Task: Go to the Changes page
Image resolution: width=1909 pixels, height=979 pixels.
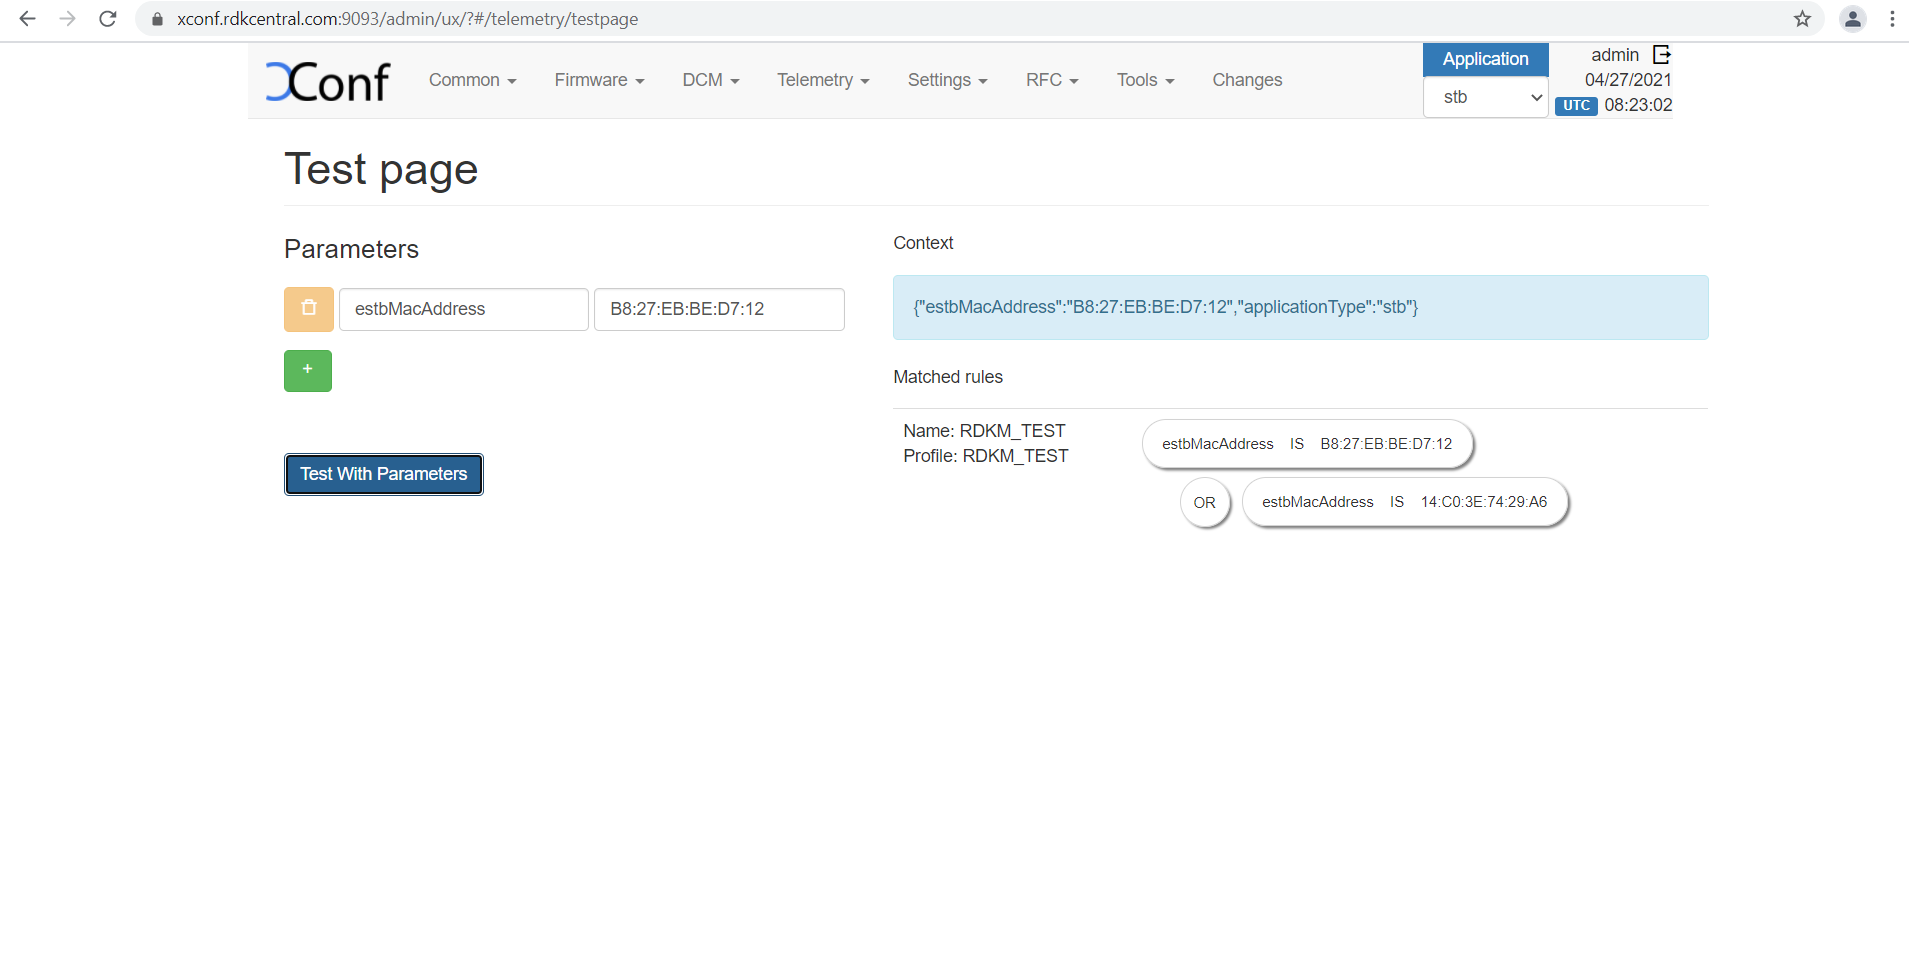Action: pyautogui.click(x=1247, y=80)
